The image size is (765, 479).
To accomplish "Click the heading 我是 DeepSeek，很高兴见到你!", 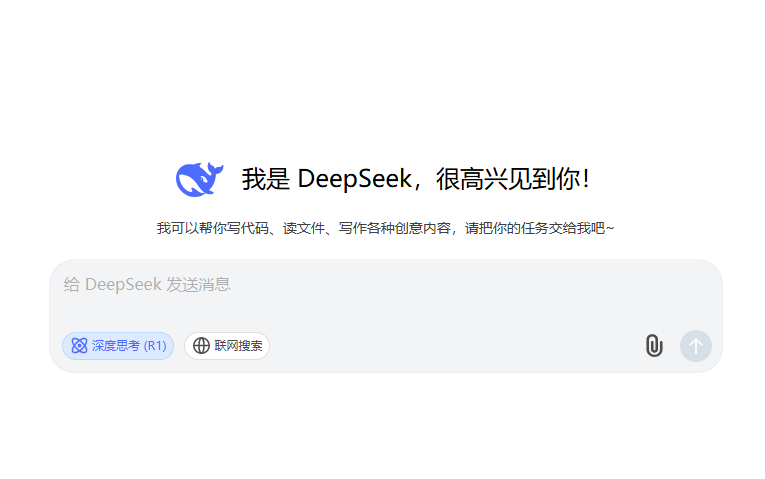I will tap(416, 179).
